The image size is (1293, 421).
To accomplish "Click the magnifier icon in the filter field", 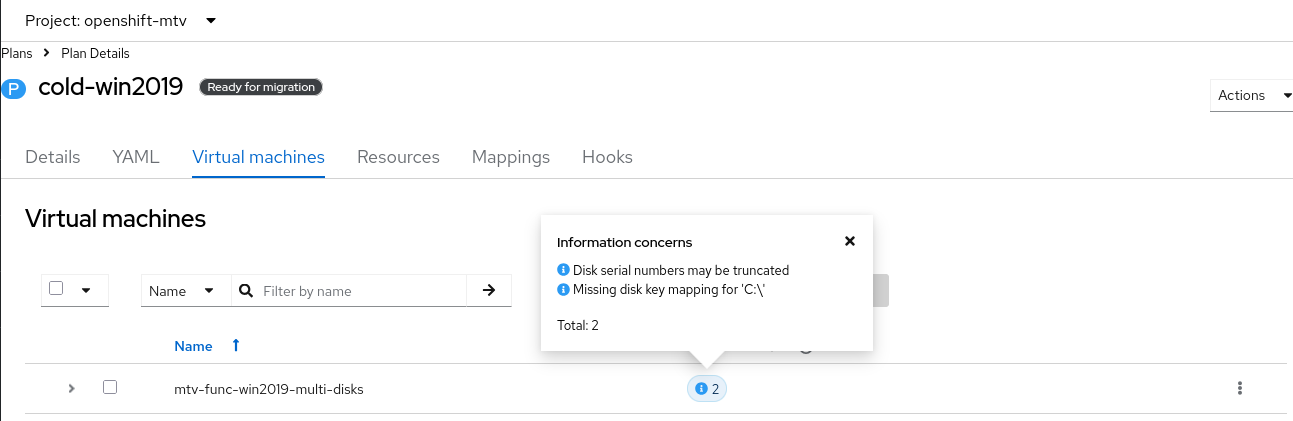I will pos(246,291).
